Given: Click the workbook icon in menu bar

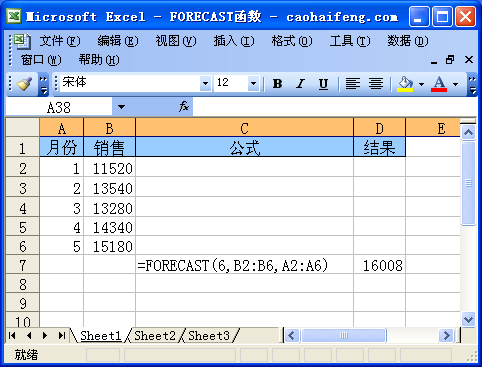Looking at the screenshot, I should click(22, 41).
